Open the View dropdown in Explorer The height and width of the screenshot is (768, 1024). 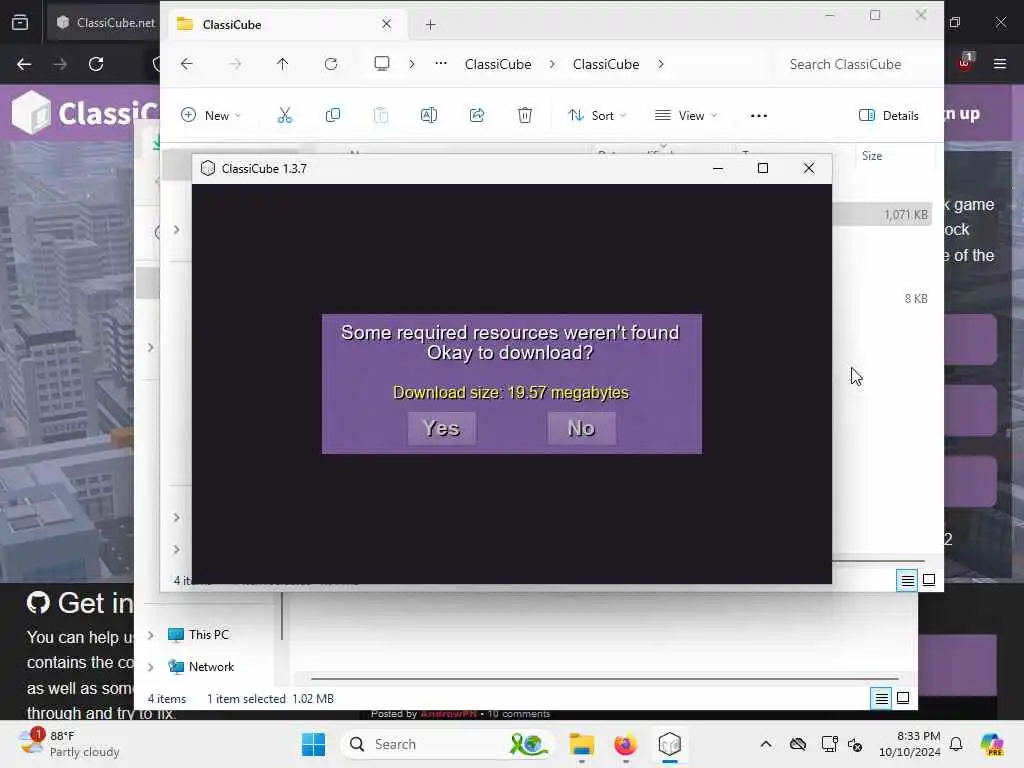686,116
